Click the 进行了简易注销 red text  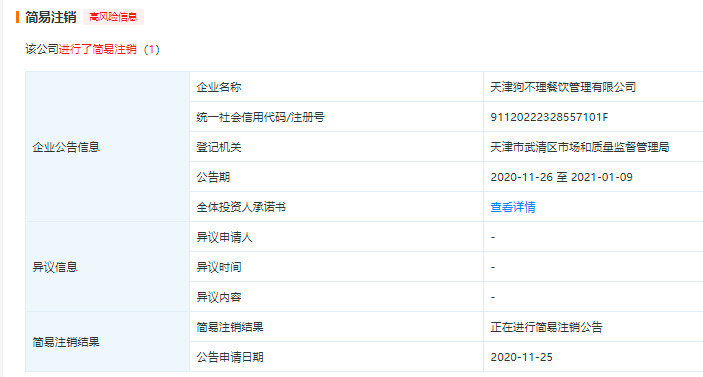[98, 49]
